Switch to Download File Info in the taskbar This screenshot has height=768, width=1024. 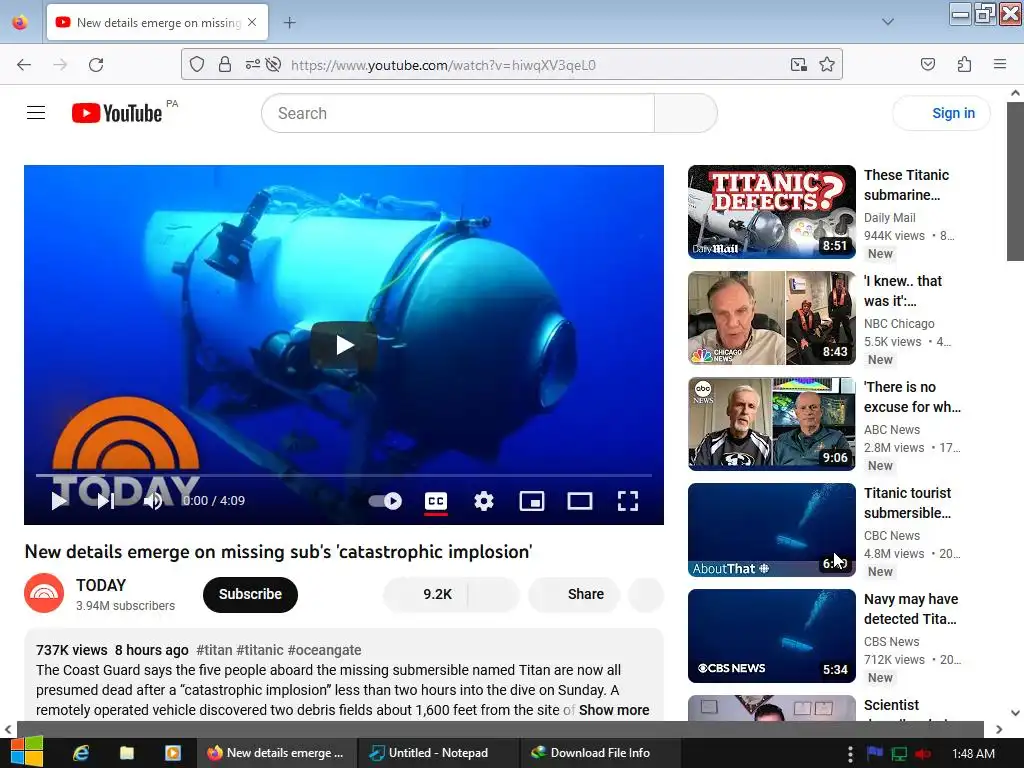(600, 753)
